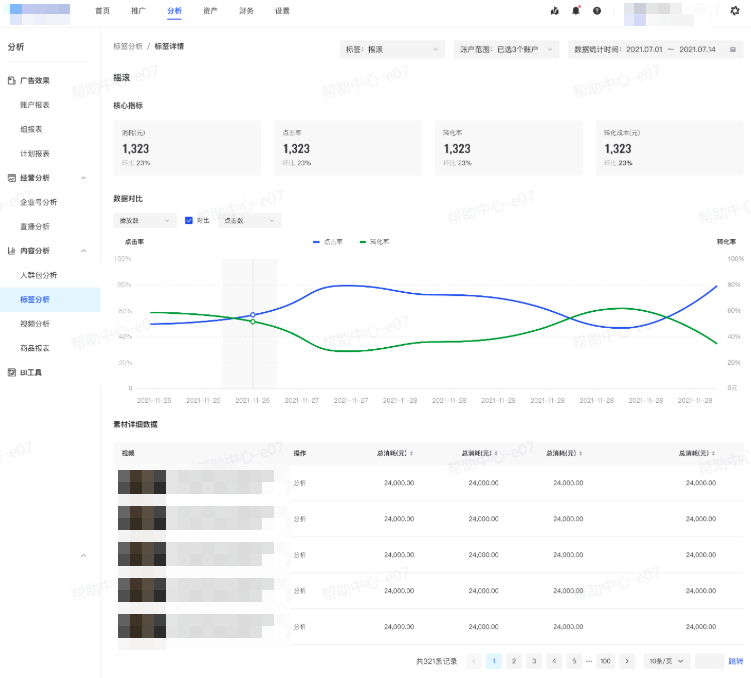751x678 pixels.
Task: Collapse the 内容分析 section chevron
Action: [83, 251]
